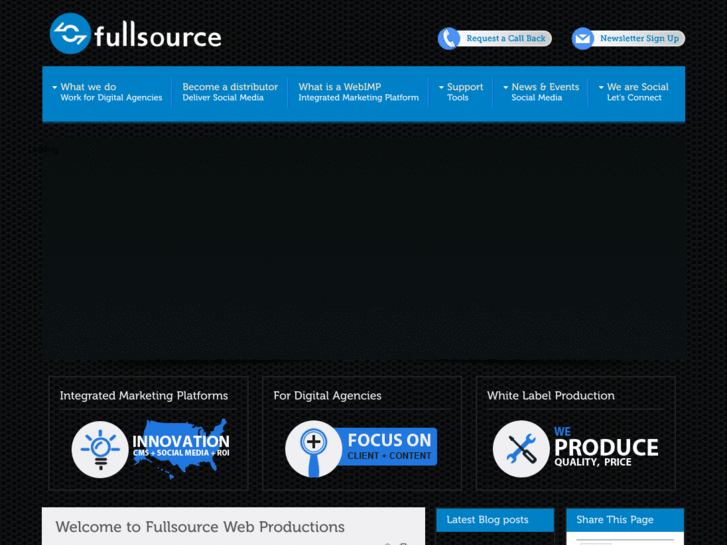This screenshot has width=727, height=545.
Task: Click the wrench and screwdriver tools icon
Action: click(x=521, y=449)
